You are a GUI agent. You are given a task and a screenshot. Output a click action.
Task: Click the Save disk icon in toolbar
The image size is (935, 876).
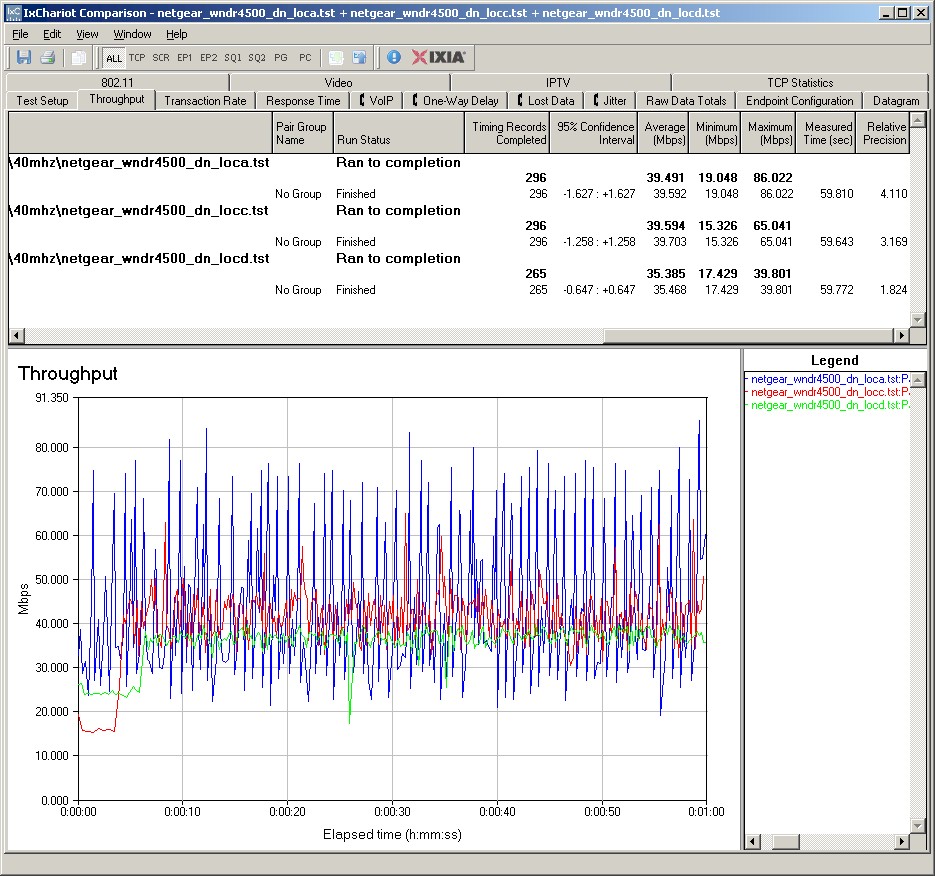(24, 57)
